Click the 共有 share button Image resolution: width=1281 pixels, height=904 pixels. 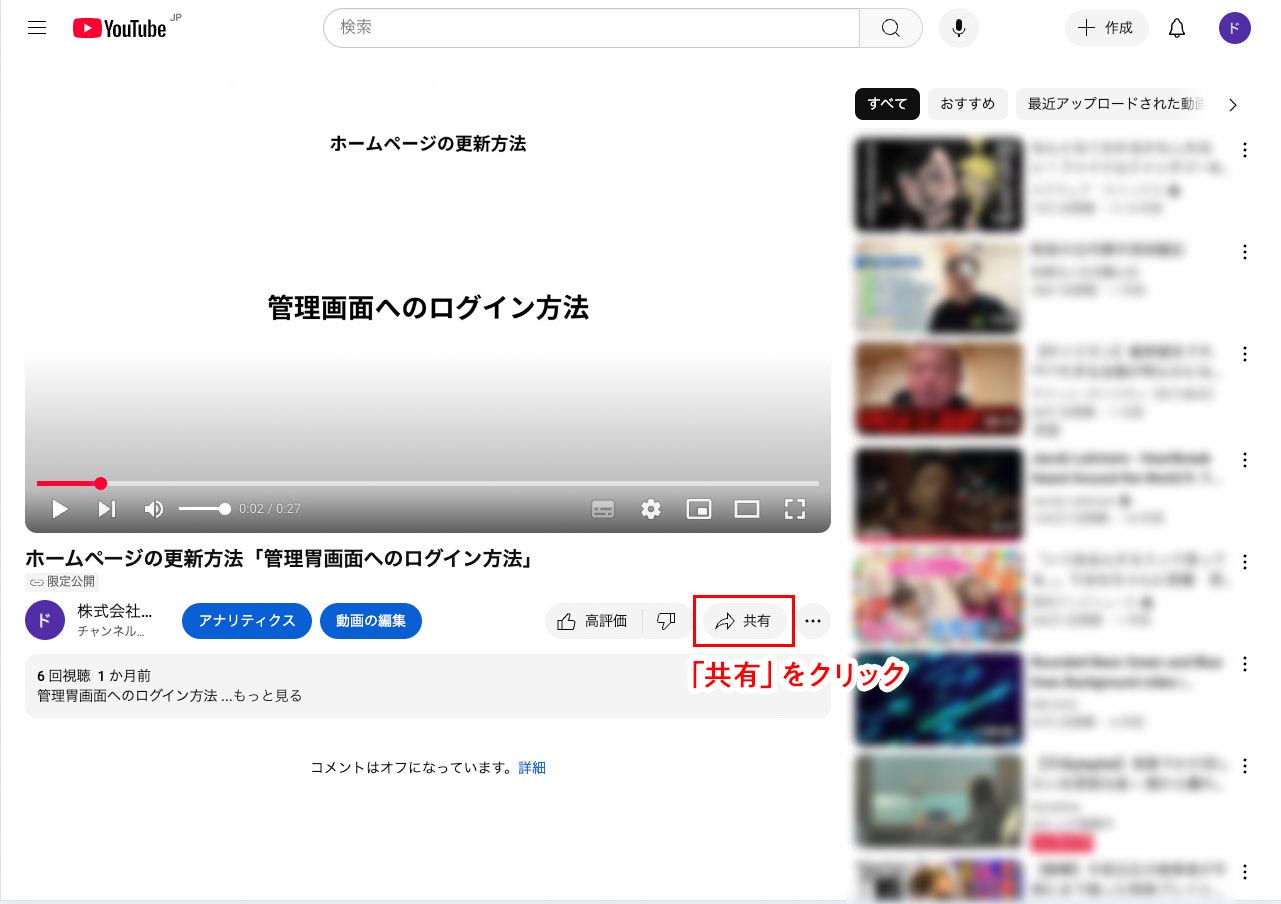[744, 621]
